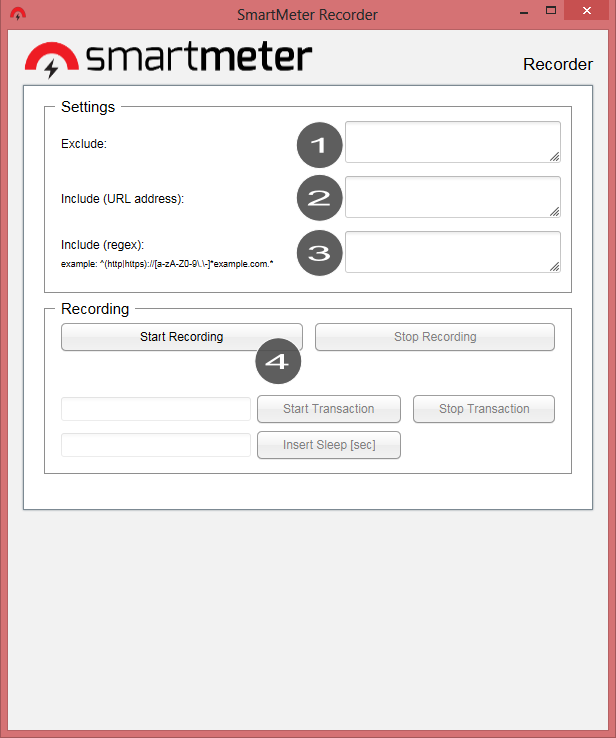
Task: Focus the Include (URL address) text area
Action: click(x=453, y=197)
